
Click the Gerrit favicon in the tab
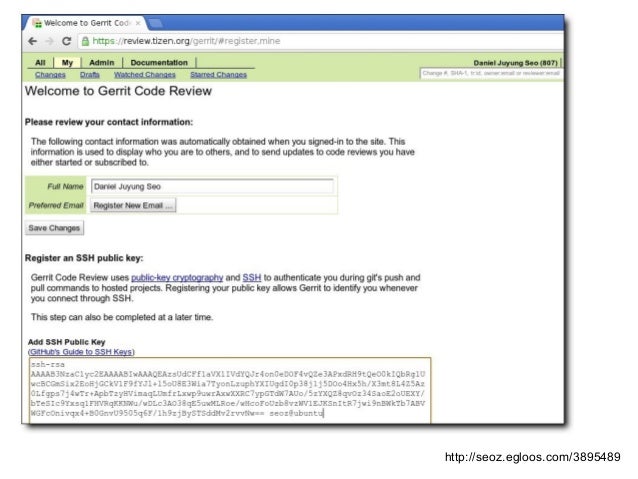(37, 24)
